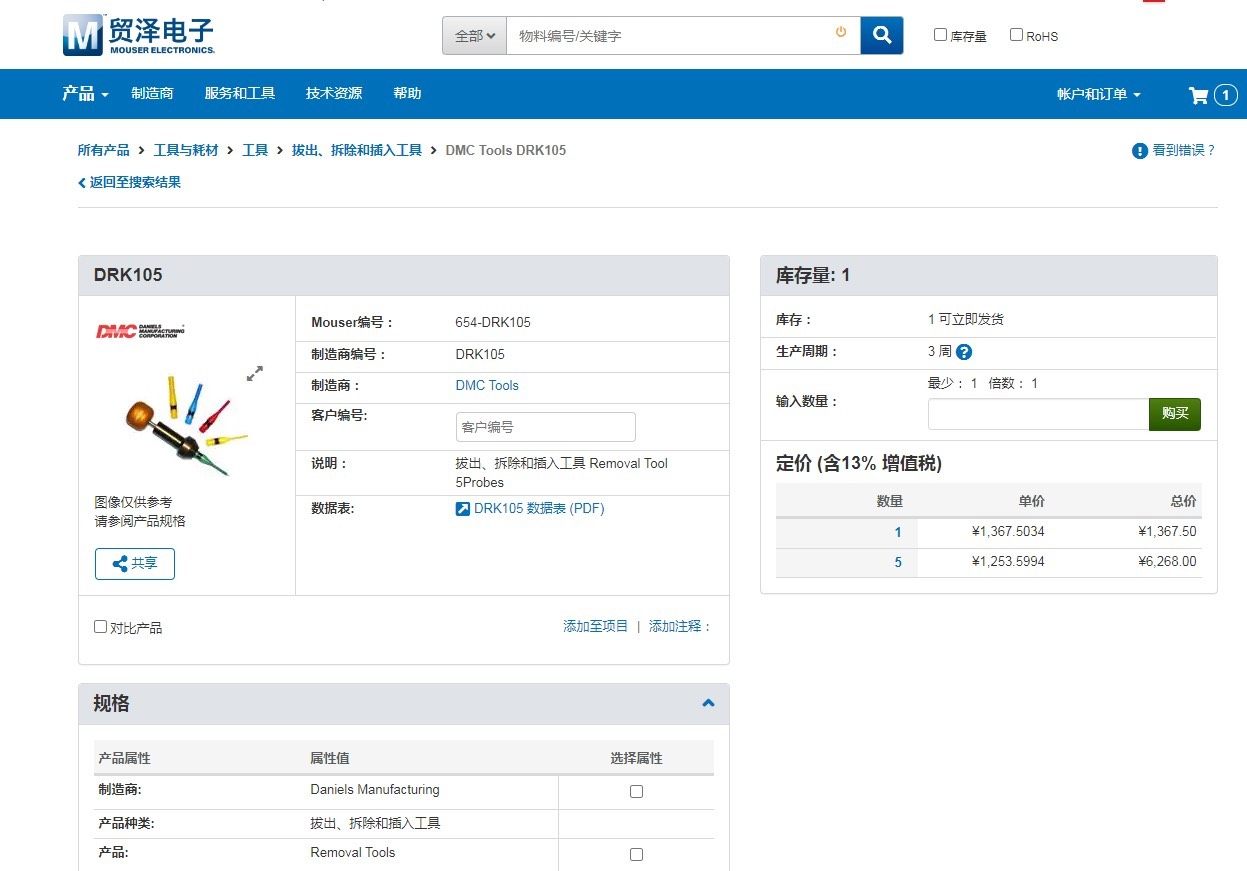Click the 看到错误？ link text
The width and height of the screenshot is (1247, 871).
(x=1184, y=150)
